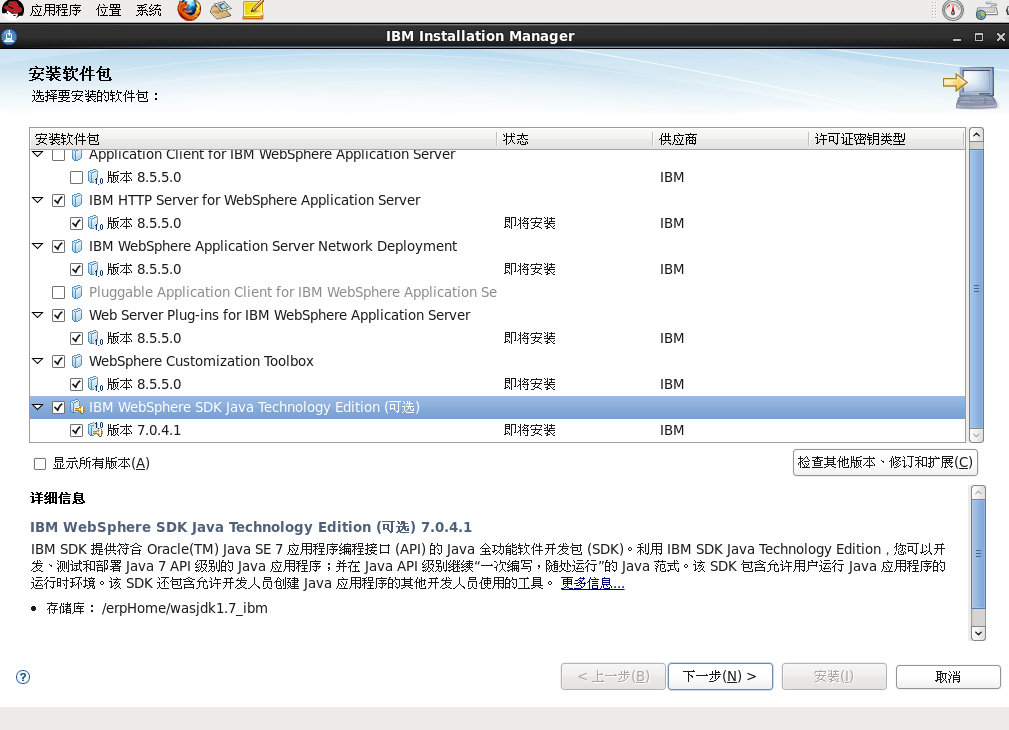Image resolution: width=1009 pixels, height=730 pixels.
Task: Click version icon under Application Client row
Action: tap(95, 176)
